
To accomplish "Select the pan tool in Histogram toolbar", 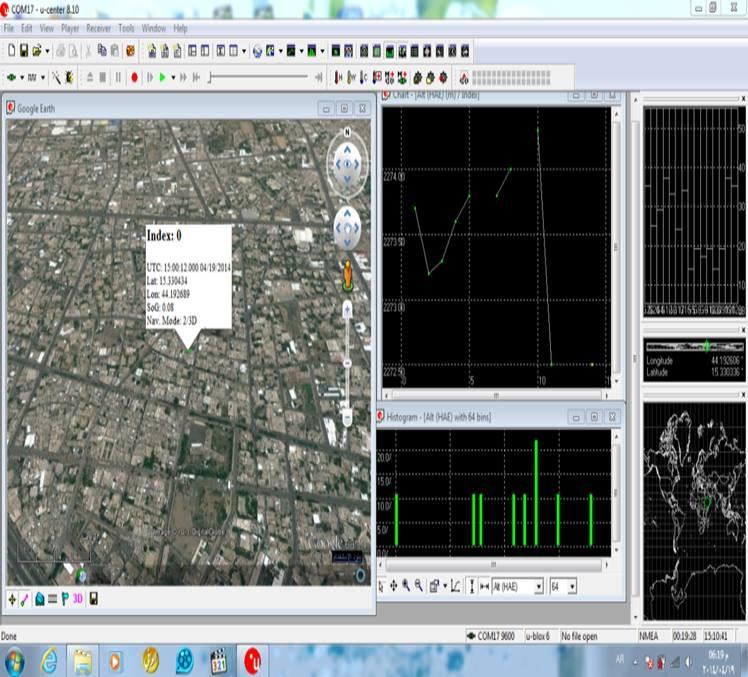I will pos(394,585).
